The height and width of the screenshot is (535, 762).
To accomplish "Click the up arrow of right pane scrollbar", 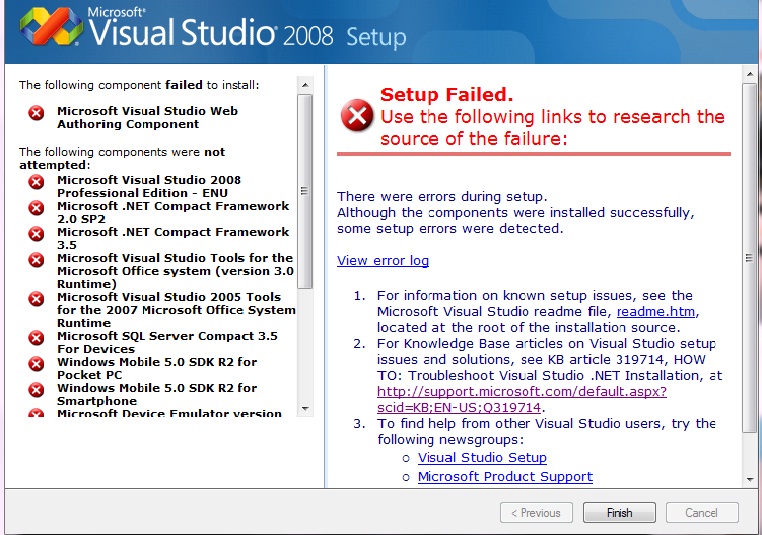I will tap(750, 74).
